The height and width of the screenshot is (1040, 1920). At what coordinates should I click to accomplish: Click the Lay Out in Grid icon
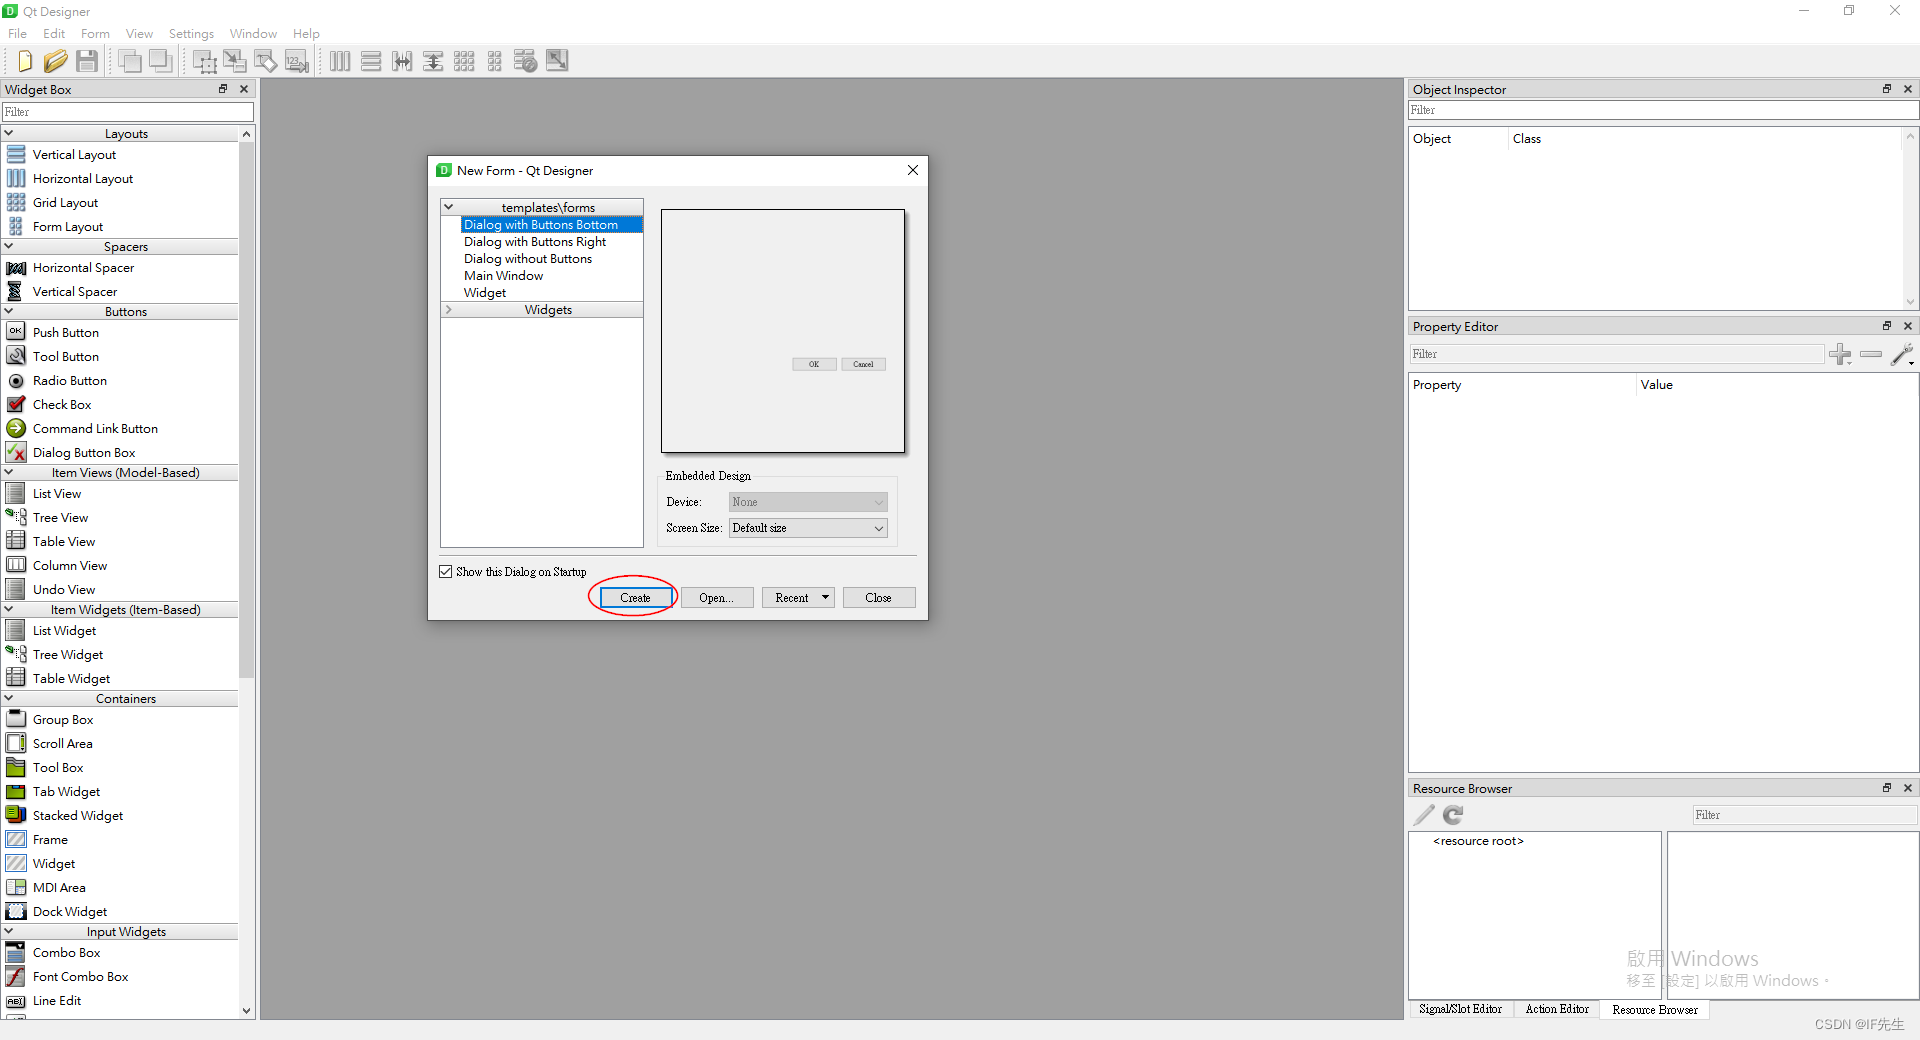click(464, 61)
